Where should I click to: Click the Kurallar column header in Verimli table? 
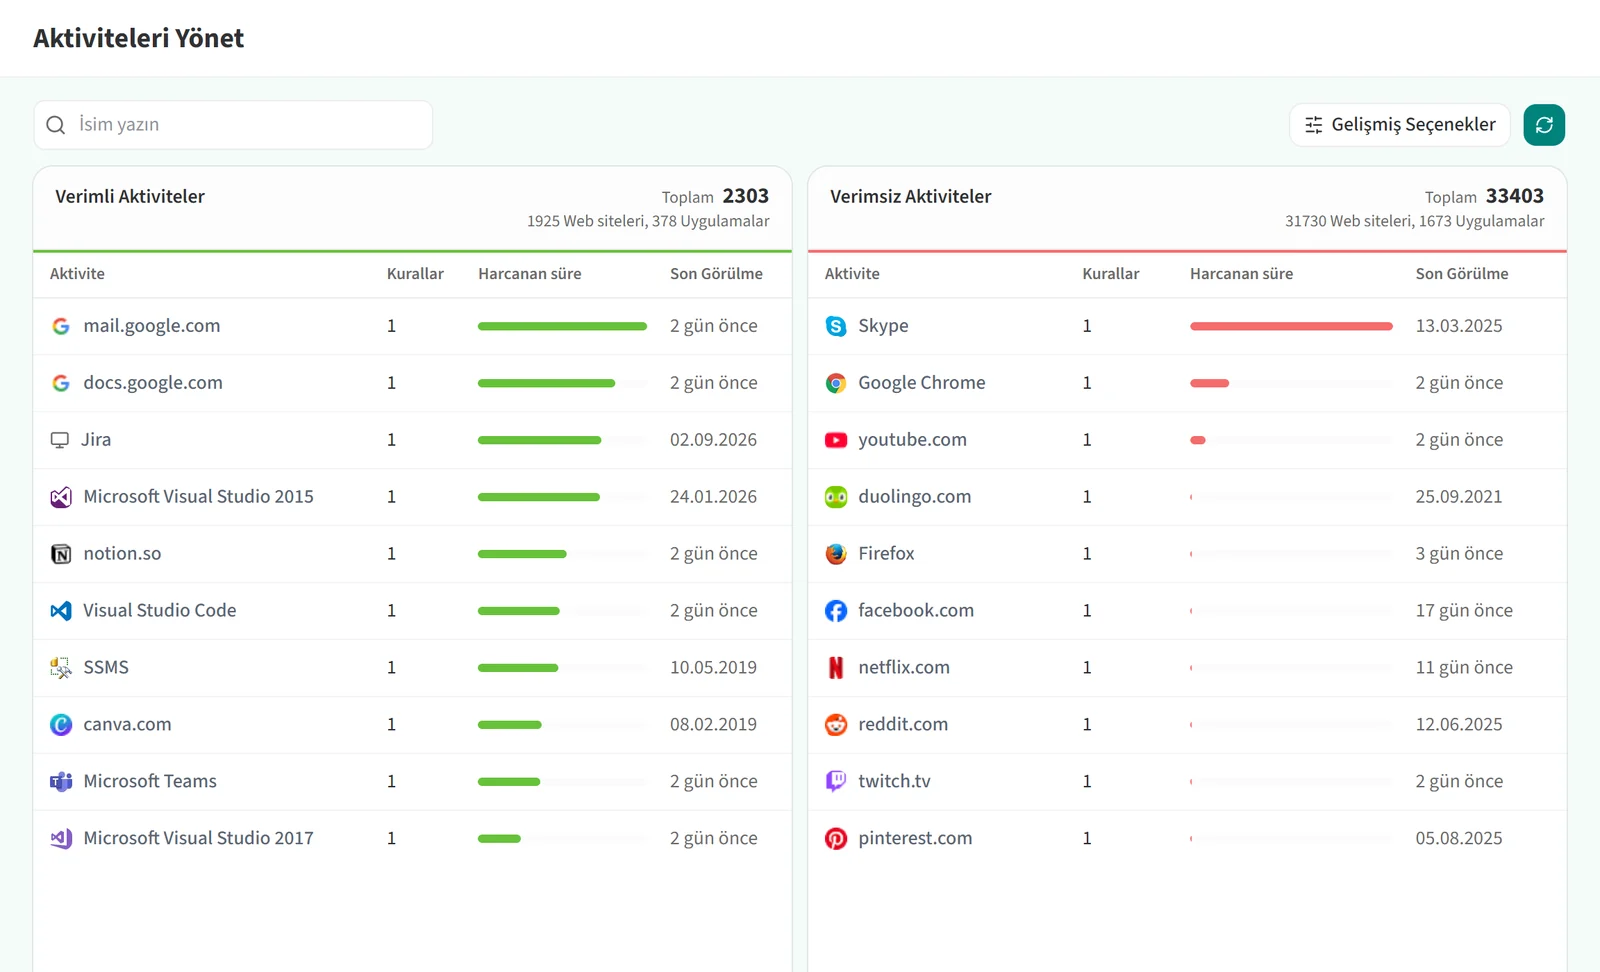(x=415, y=274)
